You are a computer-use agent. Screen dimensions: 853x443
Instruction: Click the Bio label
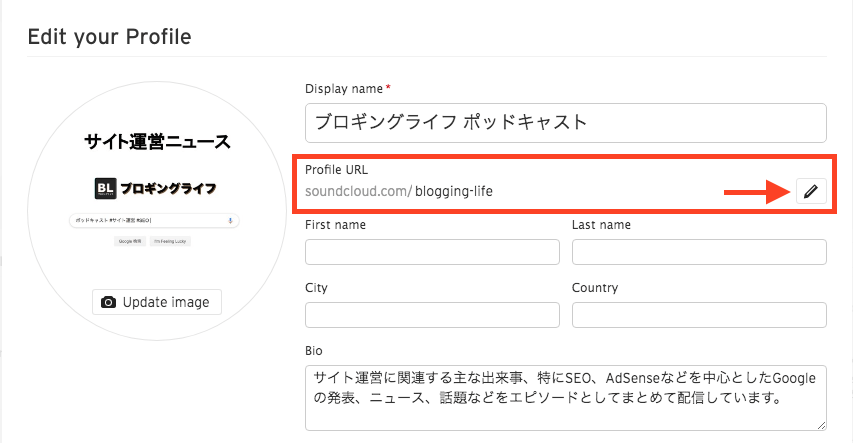point(313,351)
